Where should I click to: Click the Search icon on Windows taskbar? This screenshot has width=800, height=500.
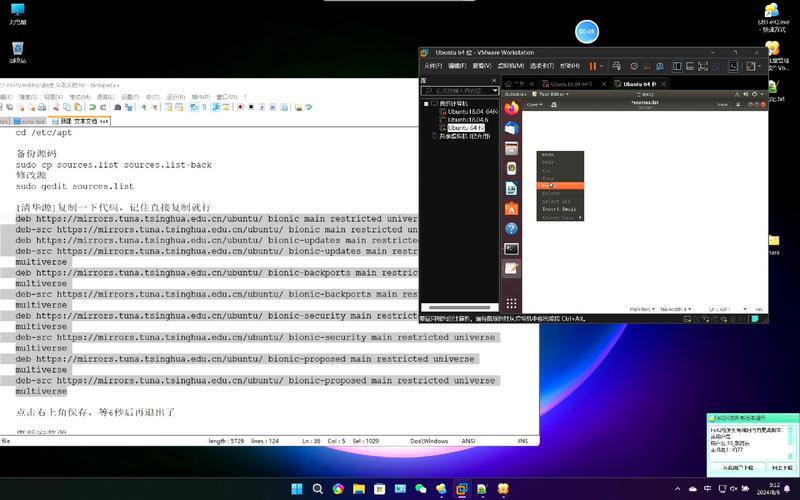[317, 489]
